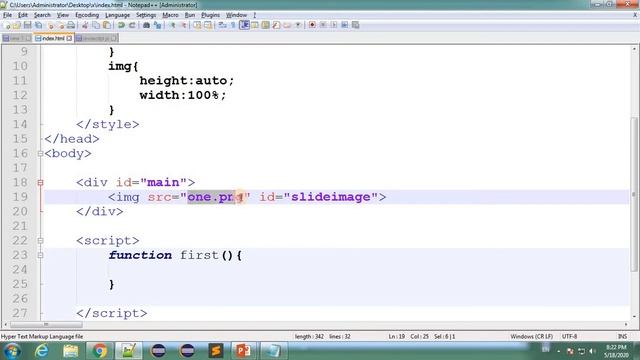This screenshot has height=360, width=640.
Task: Open the Encoding menu
Action: pos(87,15)
